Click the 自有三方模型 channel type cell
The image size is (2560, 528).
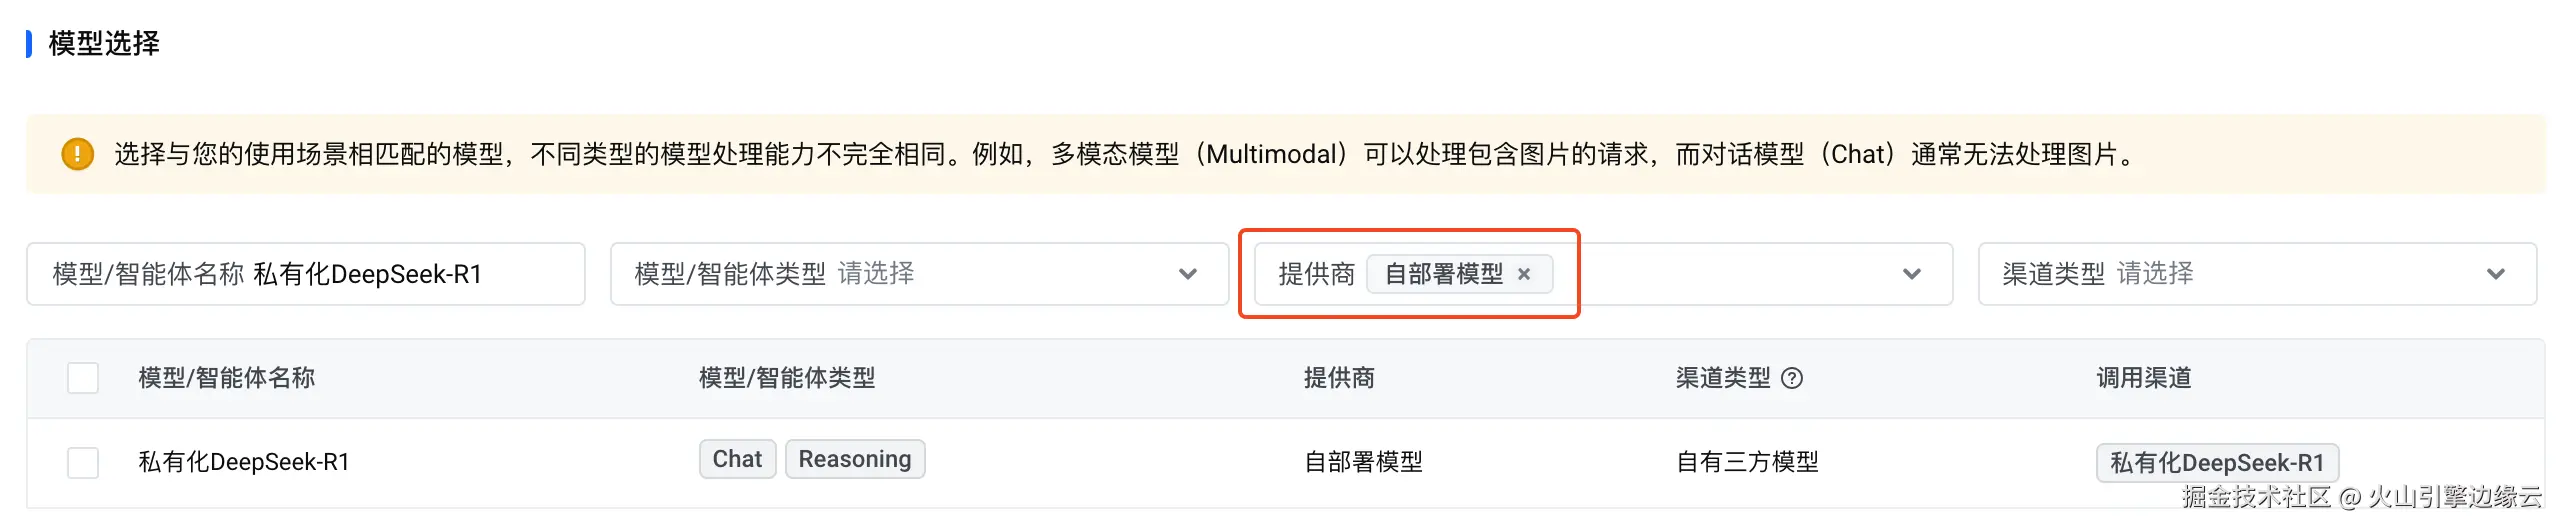(x=1747, y=462)
